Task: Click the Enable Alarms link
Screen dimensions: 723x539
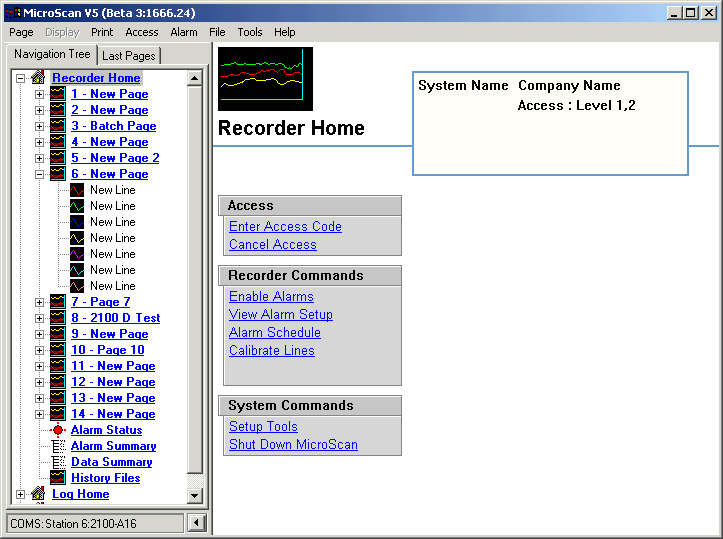Action: (272, 296)
